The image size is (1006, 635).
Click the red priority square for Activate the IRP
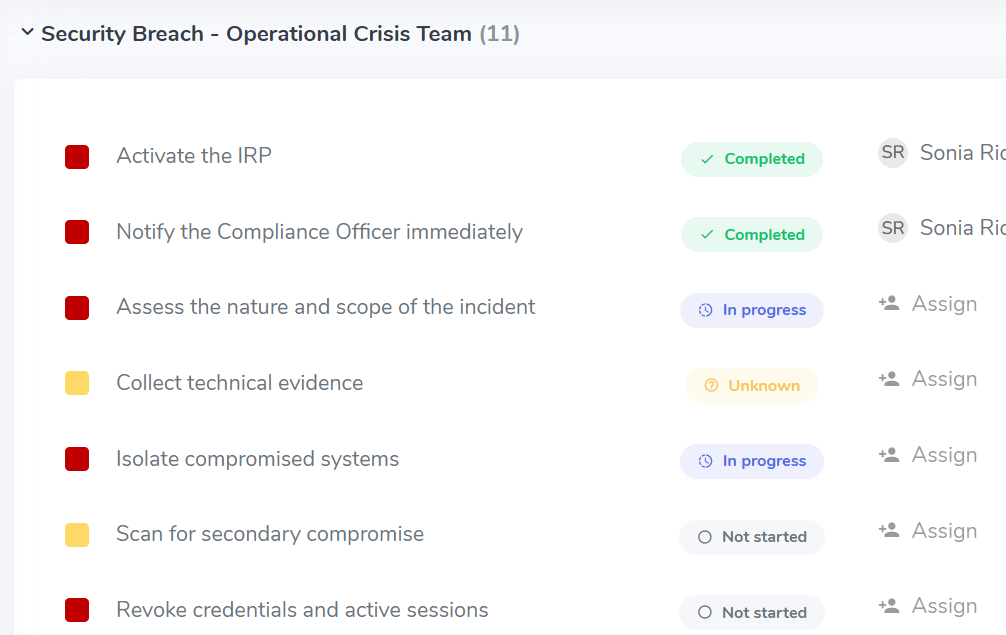point(77,157)
